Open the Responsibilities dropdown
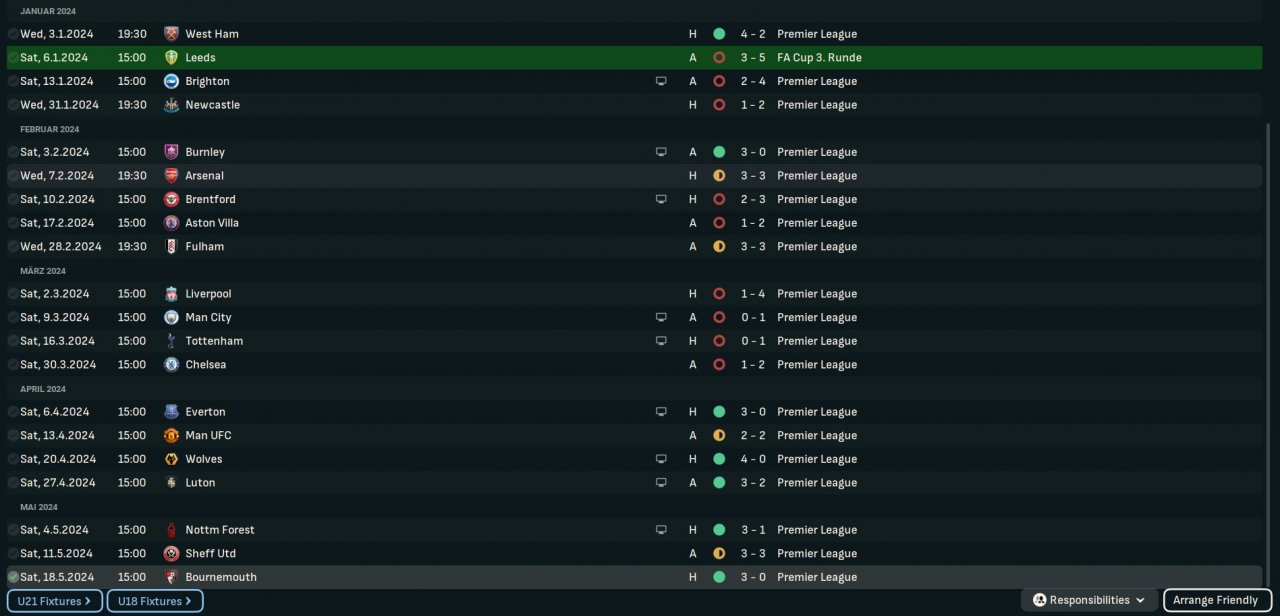 pos(1089,600)
